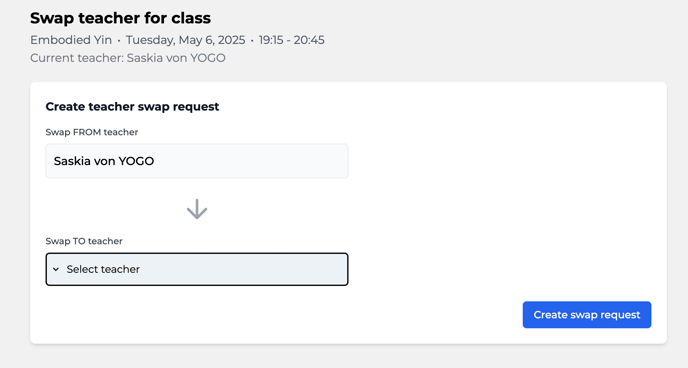Click Saskia von YOGO in the Current teacher line
Image resolution: width=688 pixels, height=368 pixels.
[176, 58]
